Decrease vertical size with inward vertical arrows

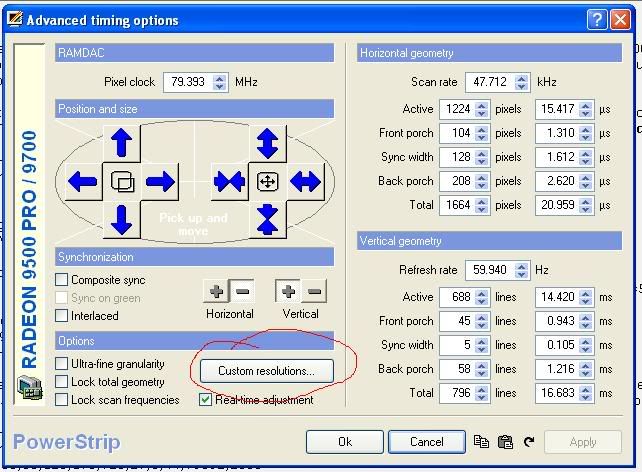267,219
